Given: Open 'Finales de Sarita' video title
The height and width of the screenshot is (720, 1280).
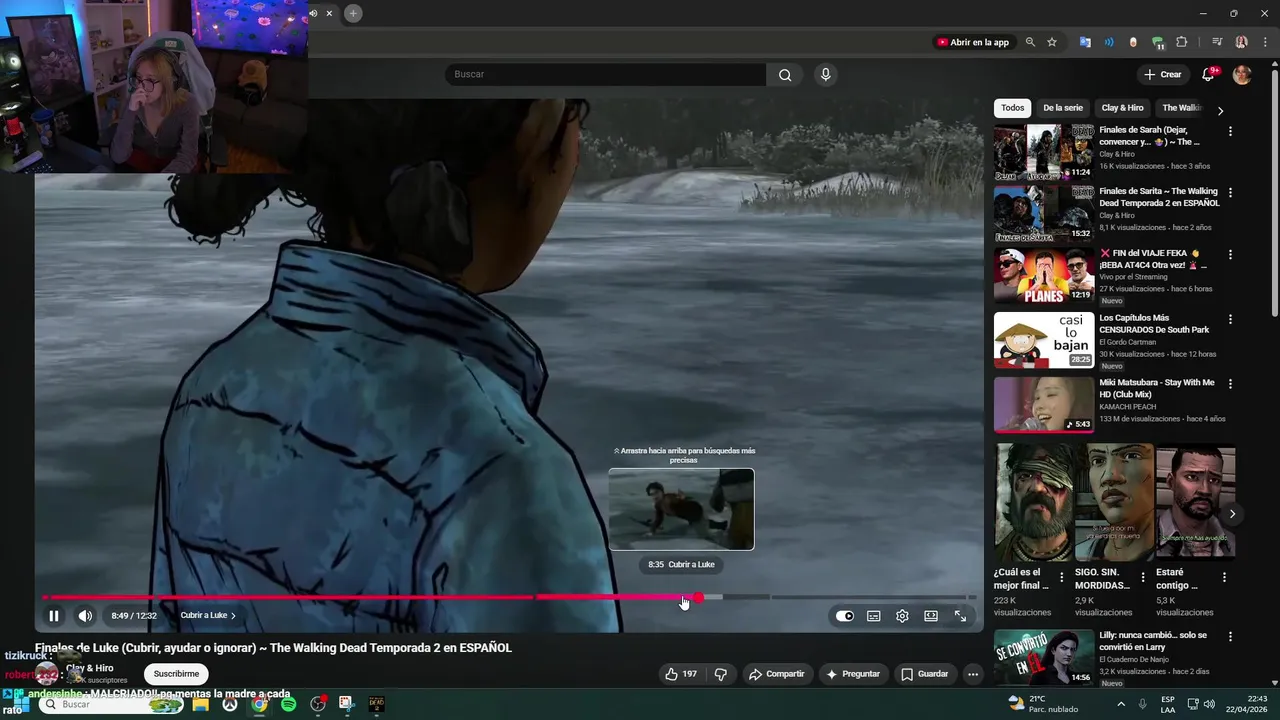Looking at the screenshot, I should point(1159,197).
